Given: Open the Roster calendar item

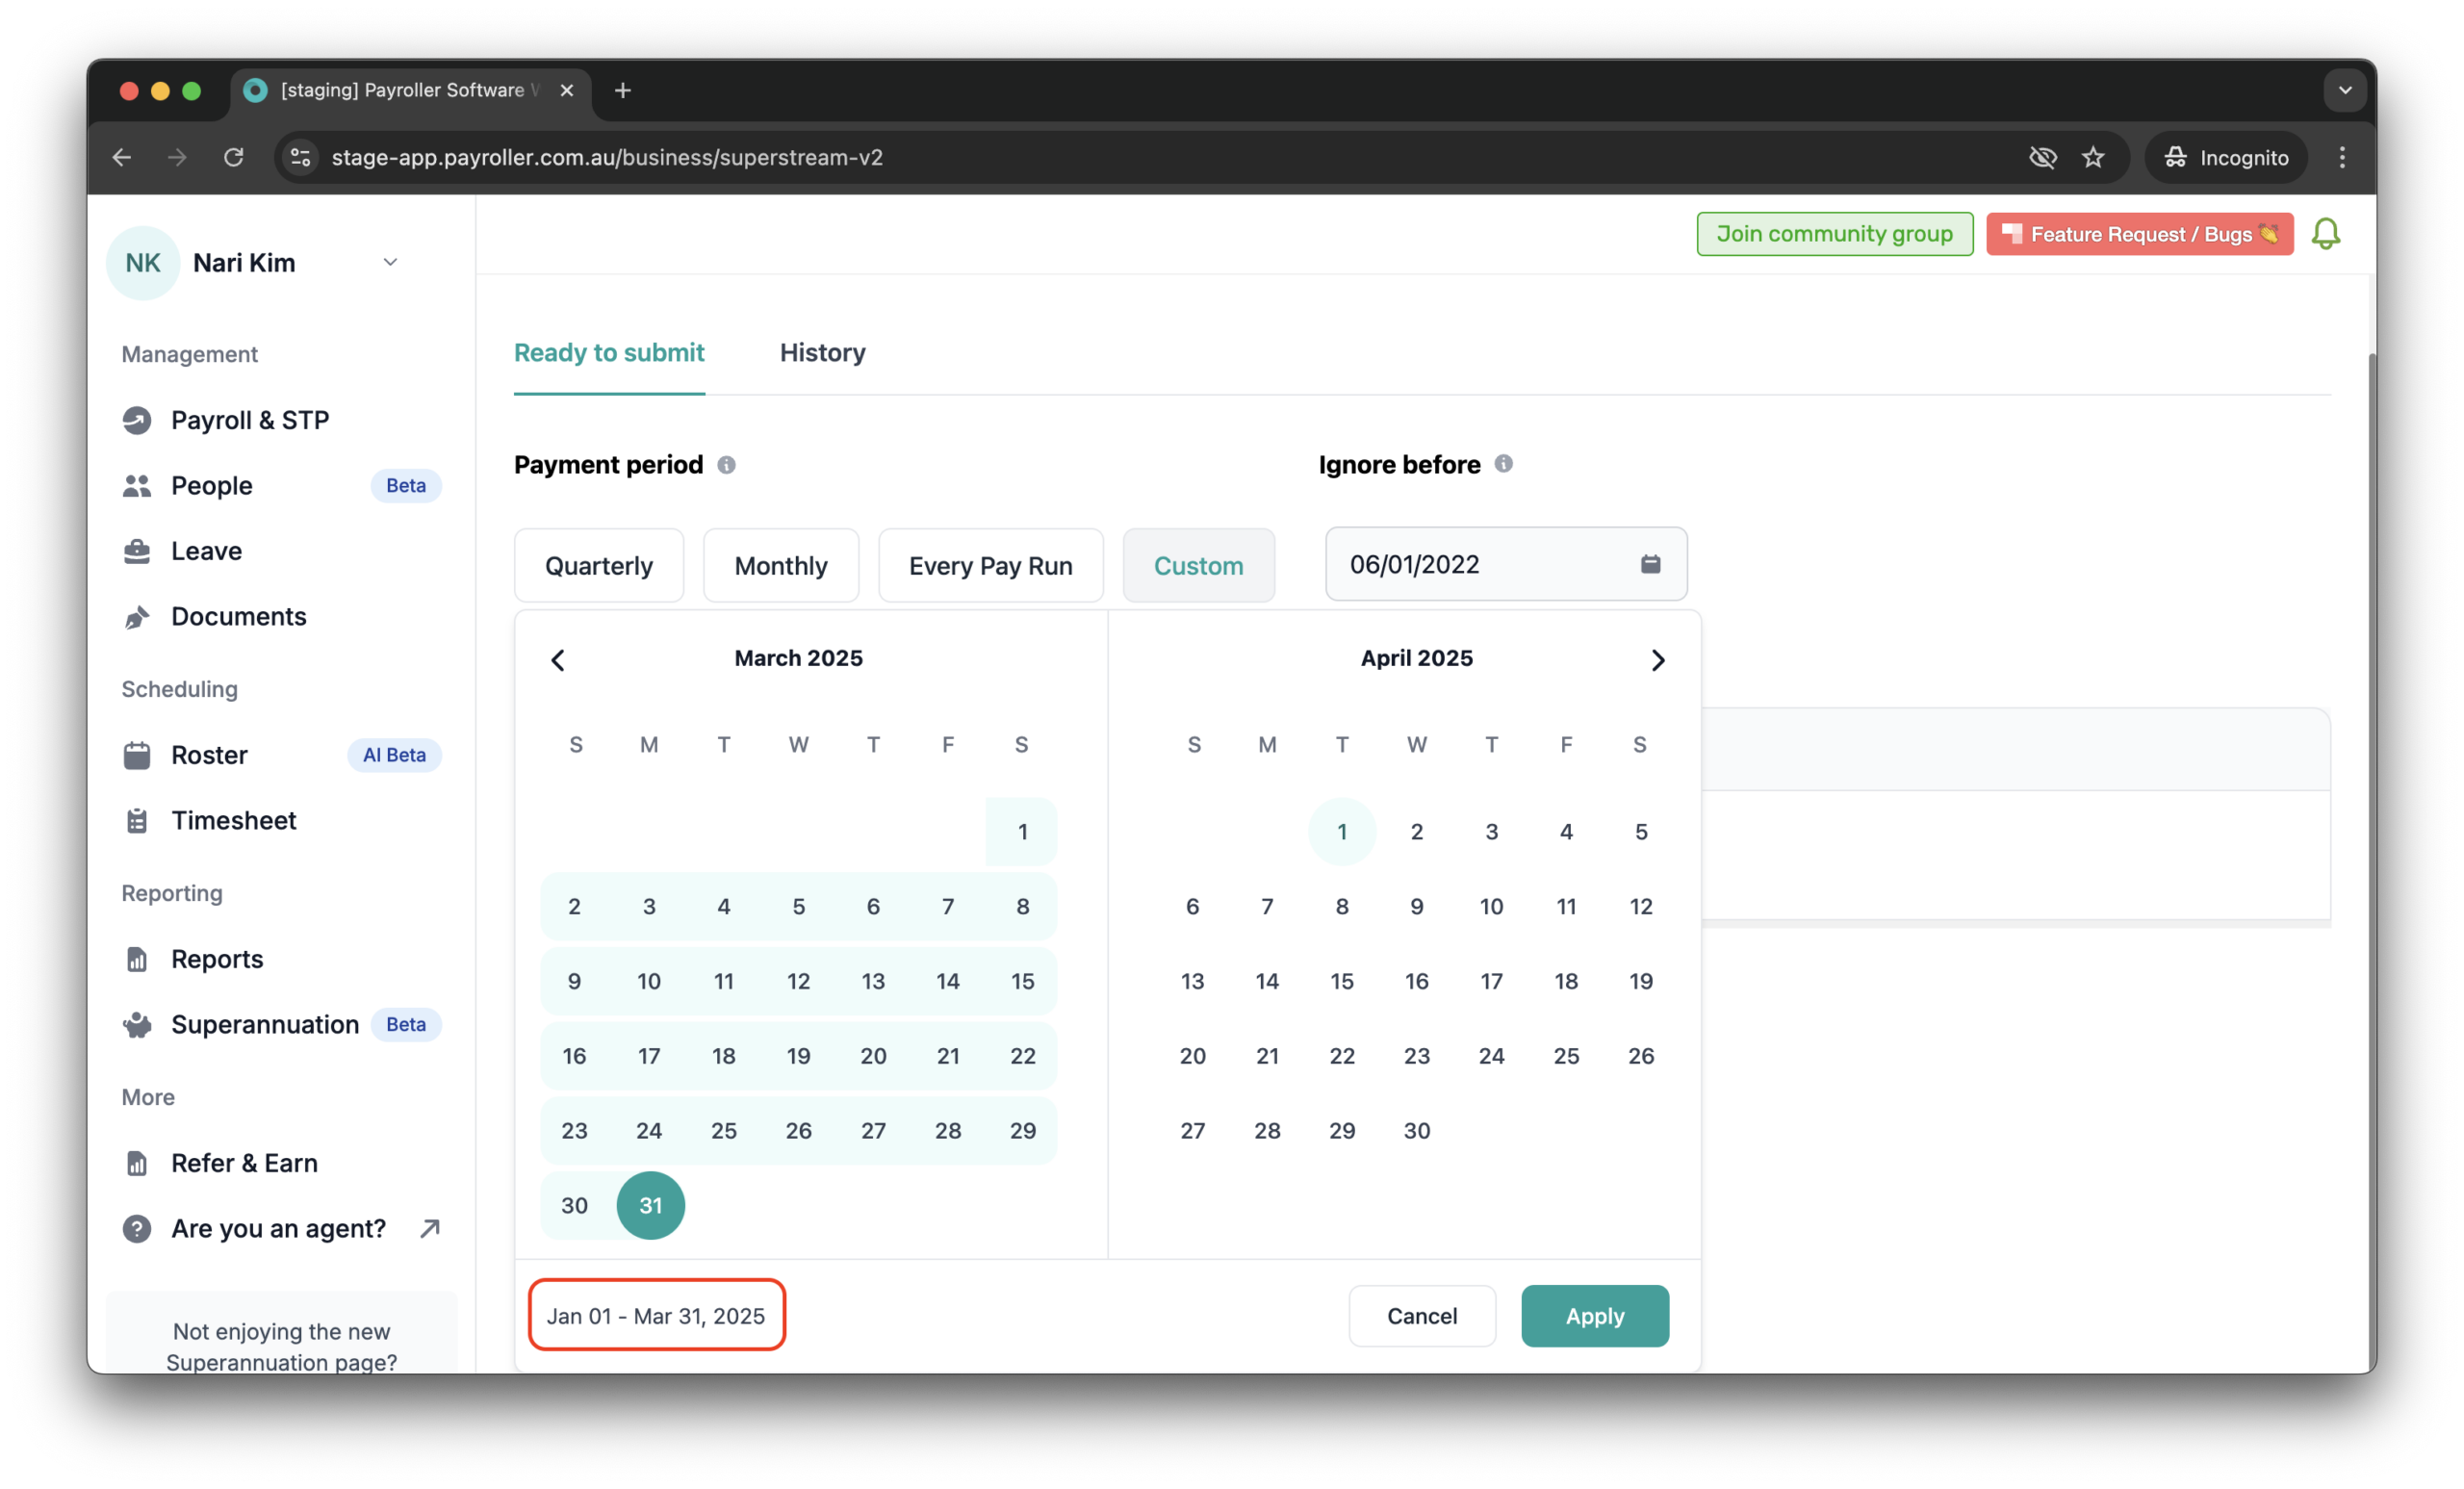Looking at the screenshot, I should [209, 755].
